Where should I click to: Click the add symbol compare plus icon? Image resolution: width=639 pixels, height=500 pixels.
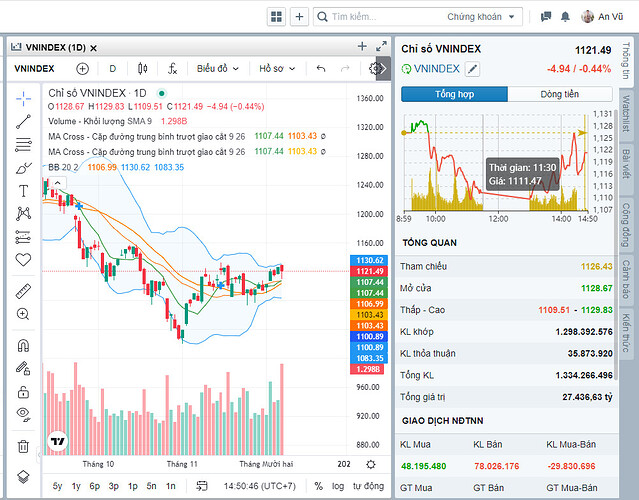pos(82,69)
